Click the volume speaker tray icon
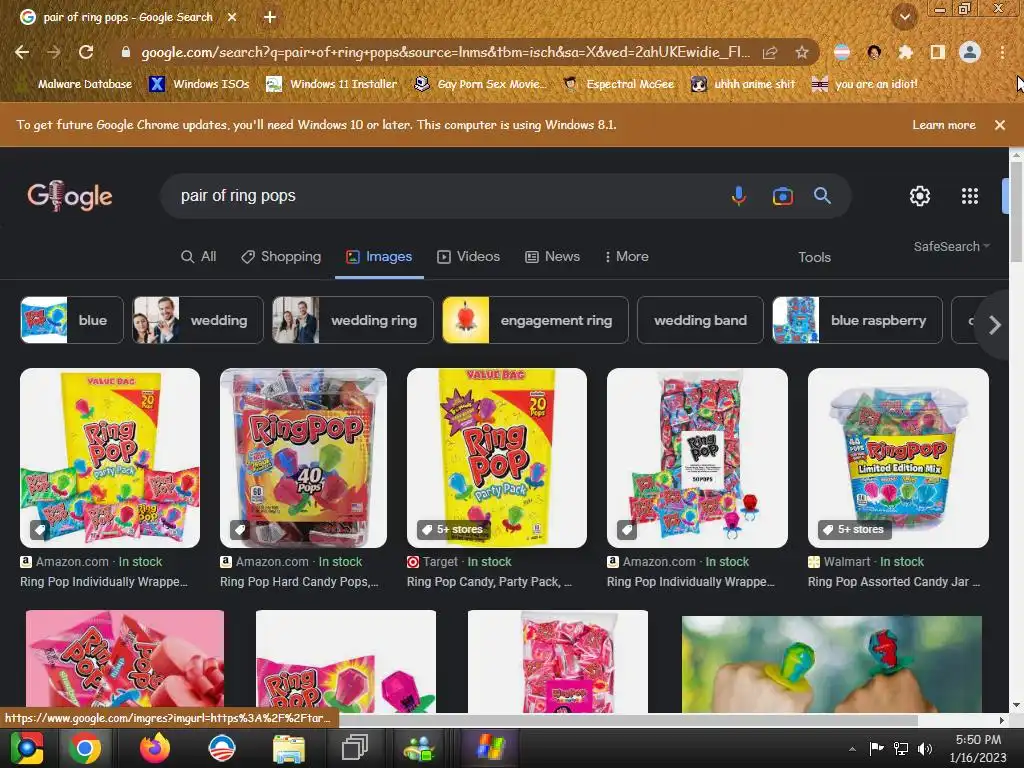Image resolution: width=1024 pixels, height=768 pixels. click(x=925, y=748)
